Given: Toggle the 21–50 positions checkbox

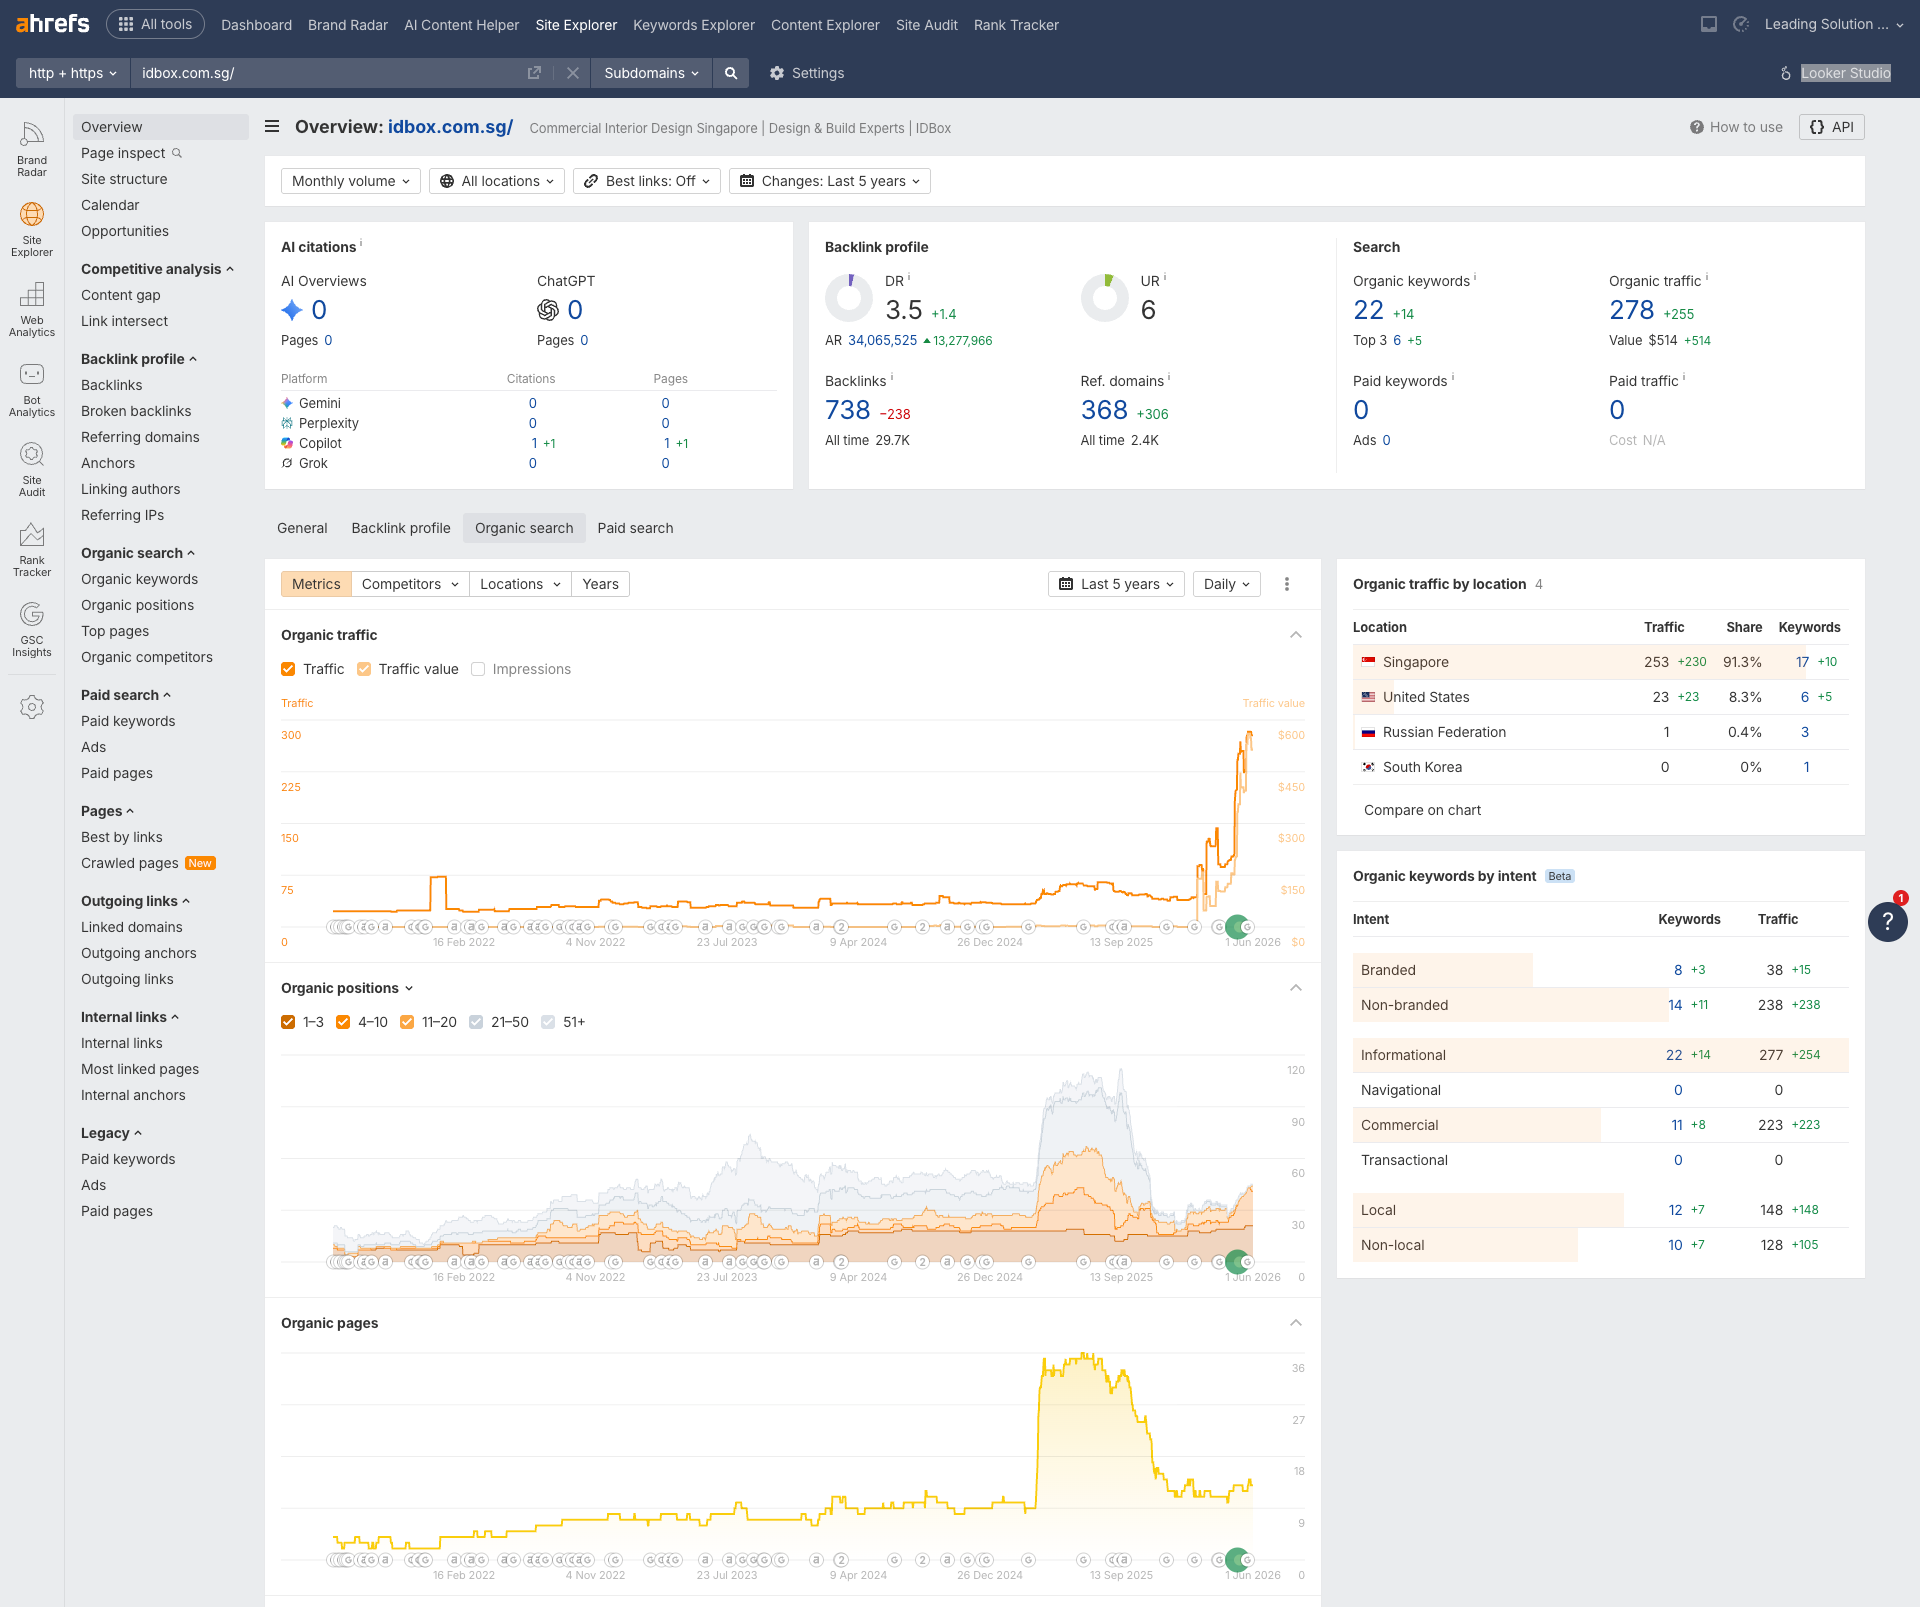Looking at the screenshot, I should [476, 1022].
